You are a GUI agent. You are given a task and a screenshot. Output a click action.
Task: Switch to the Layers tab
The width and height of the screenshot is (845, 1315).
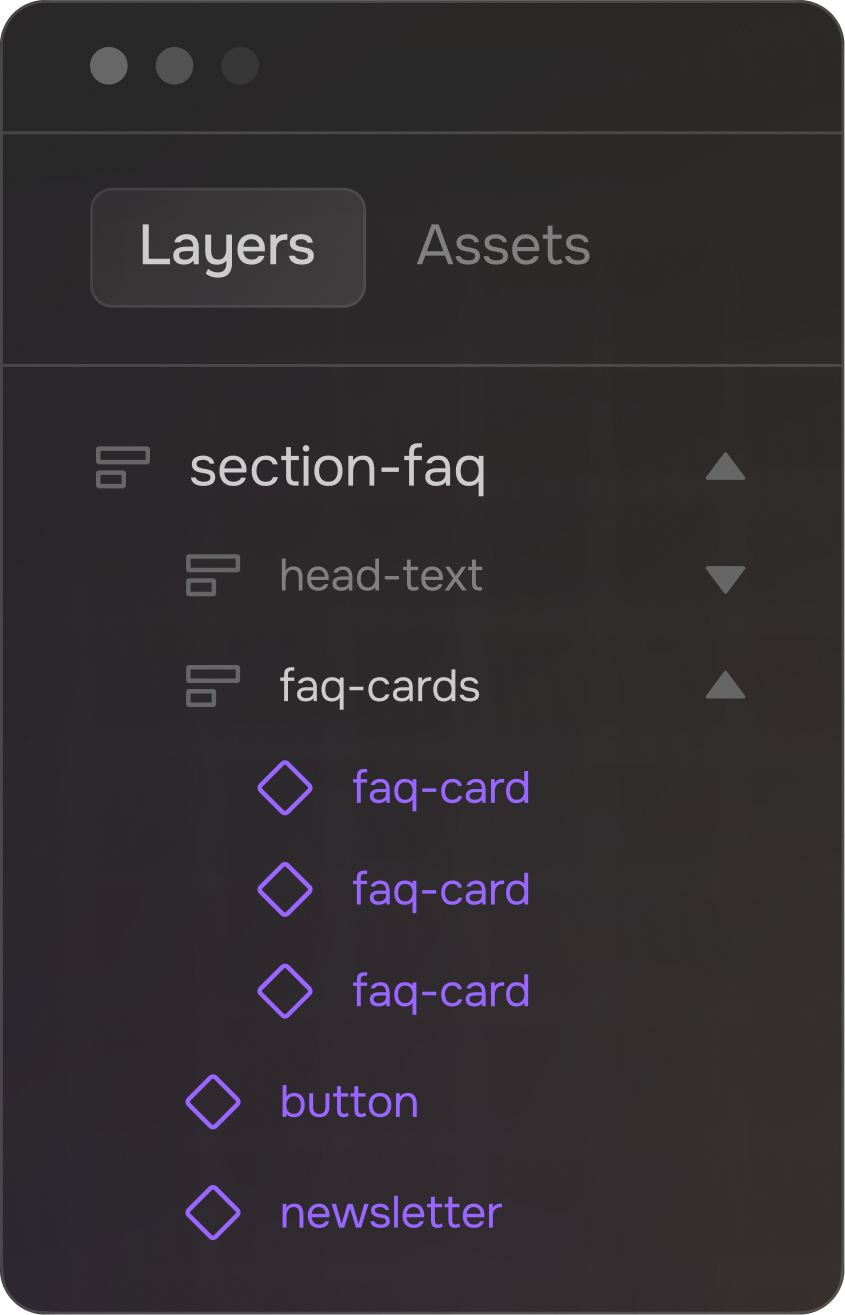click(228, 247)
